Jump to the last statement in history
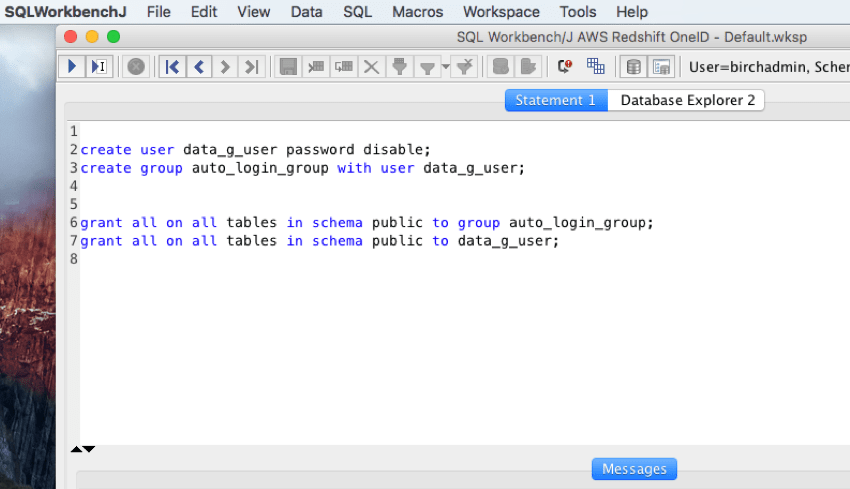The image size is (850, 489). click(x=251, y=67)
